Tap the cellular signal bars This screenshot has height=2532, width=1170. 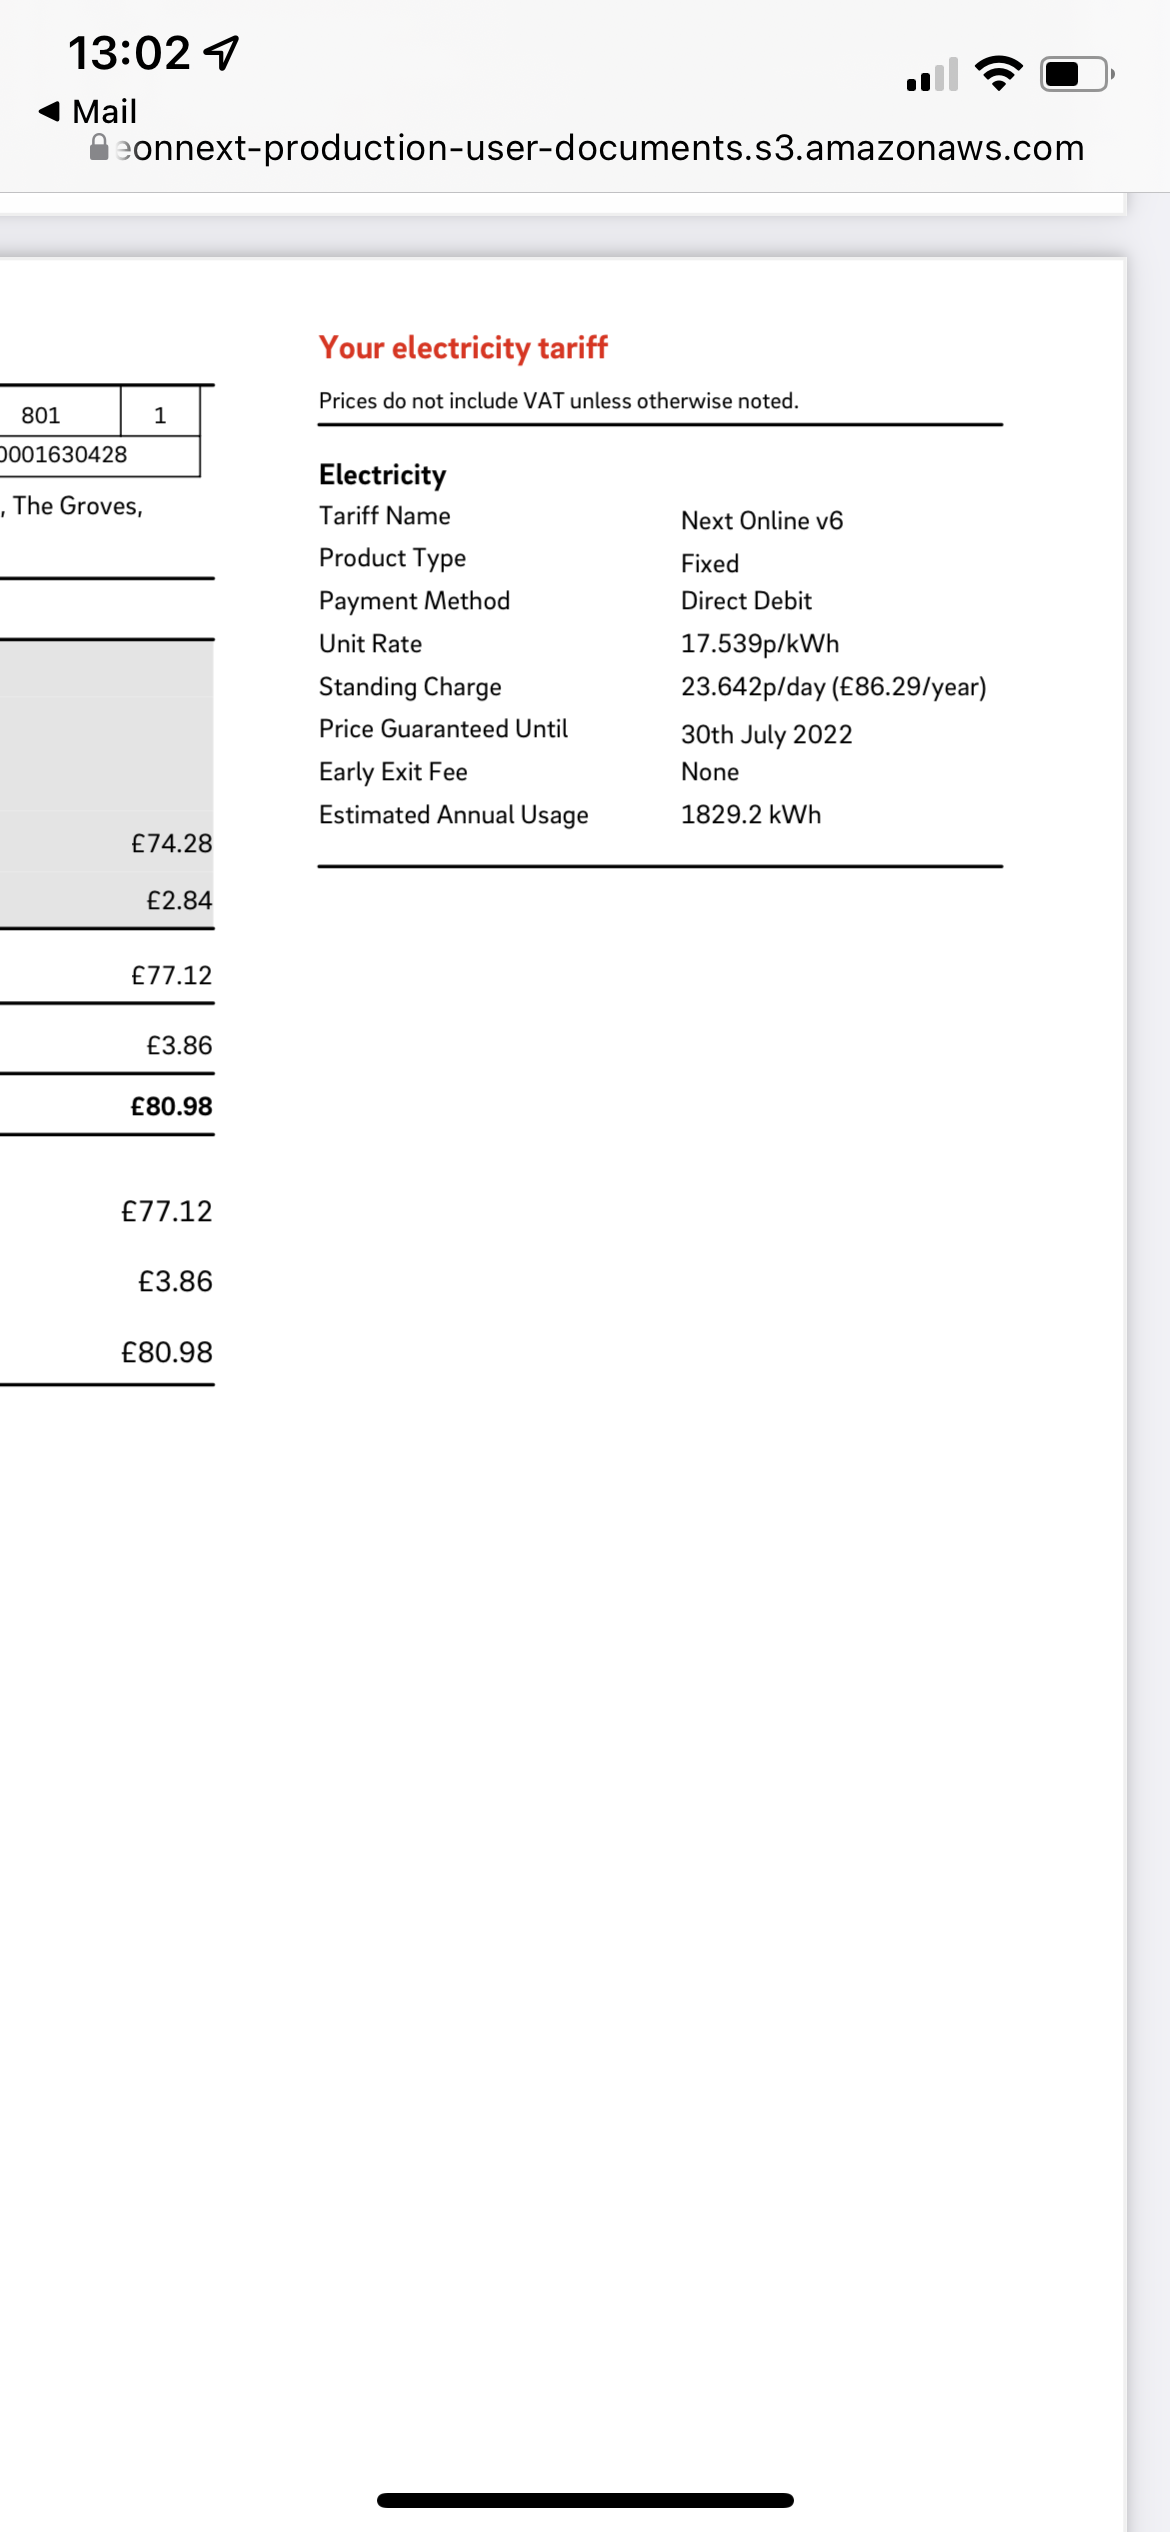(932, 74)
